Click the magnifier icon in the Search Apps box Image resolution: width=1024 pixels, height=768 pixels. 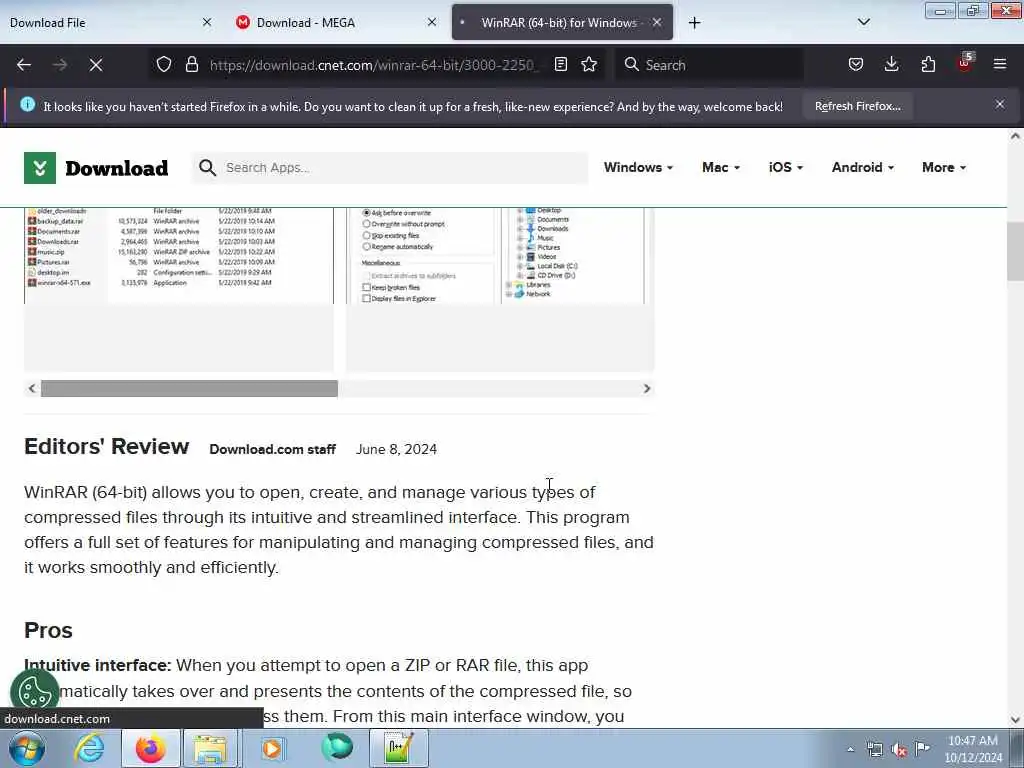tap(207, 168)
